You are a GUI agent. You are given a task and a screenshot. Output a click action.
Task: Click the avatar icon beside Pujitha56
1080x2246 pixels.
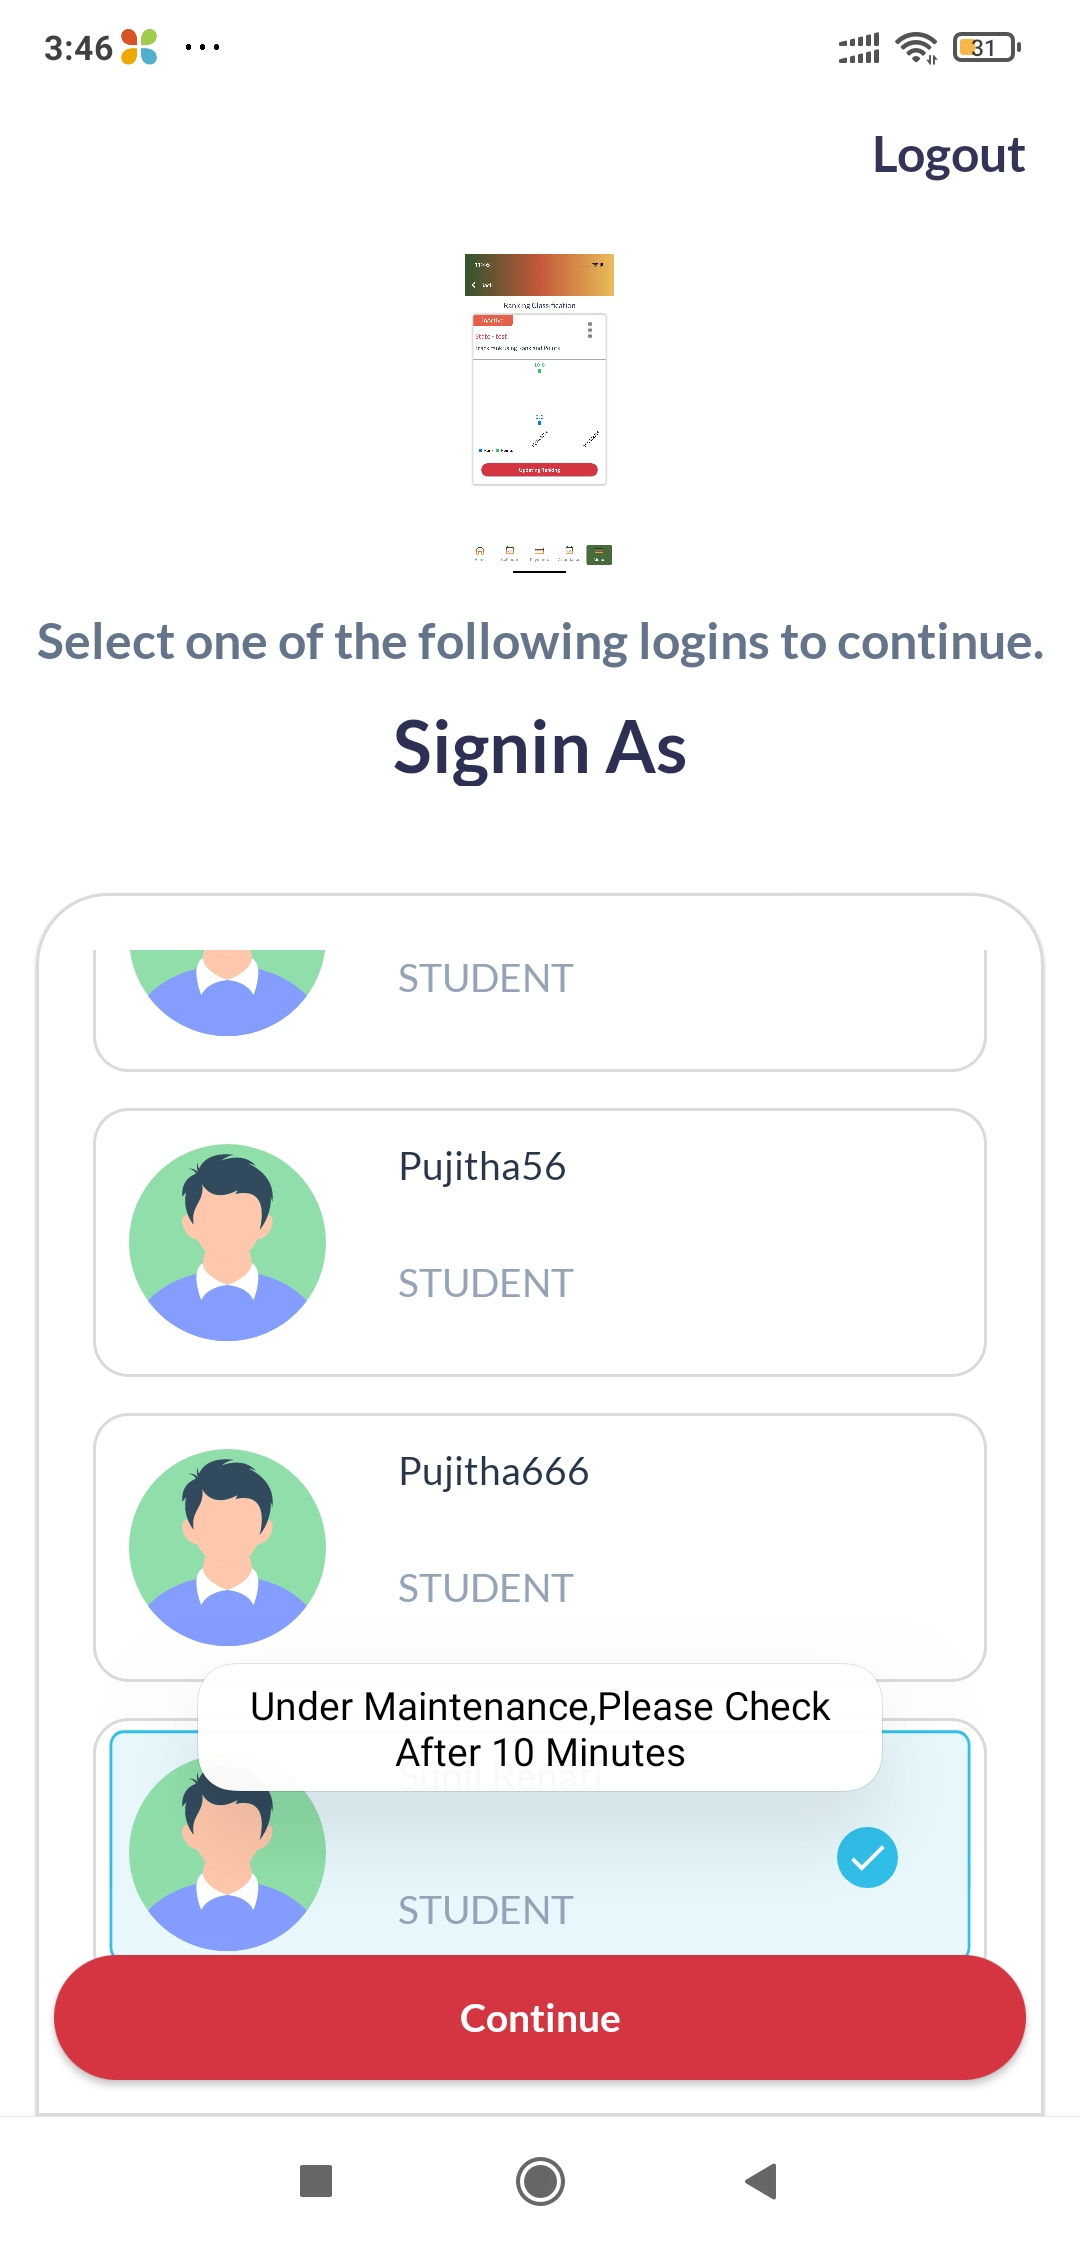pyautogui.click(x=228, y=1242)
